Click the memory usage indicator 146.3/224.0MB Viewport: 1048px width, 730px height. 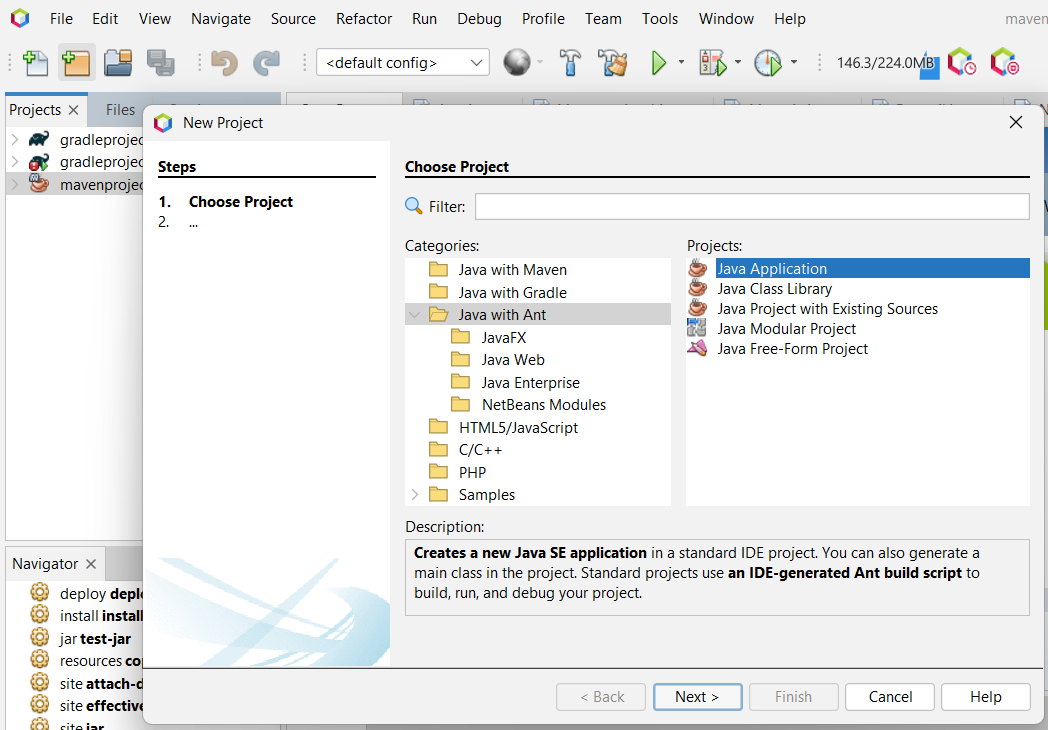point(887,63)
